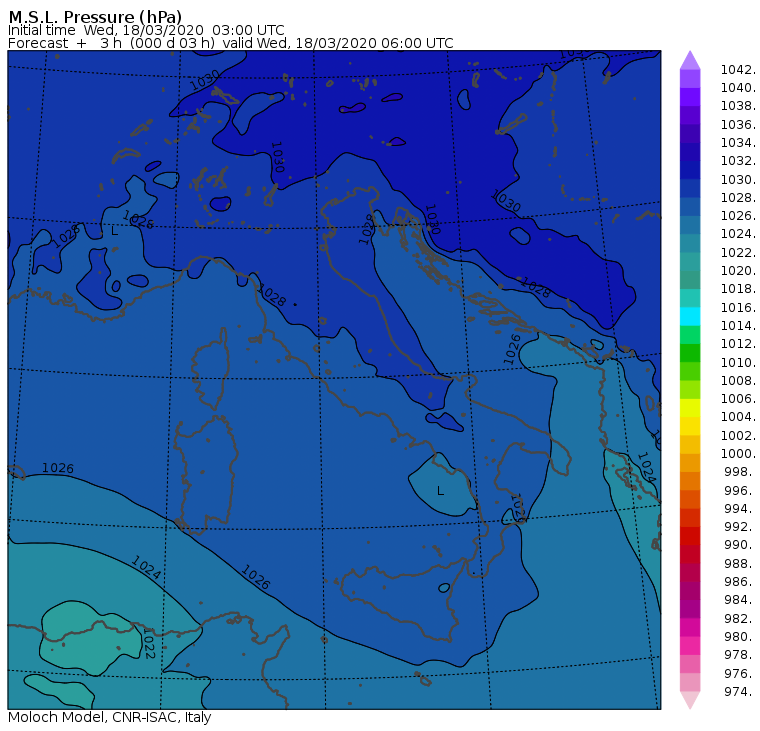Click the "1020" contour label near Calabria
760x731 pixels.
click(518, 508)
